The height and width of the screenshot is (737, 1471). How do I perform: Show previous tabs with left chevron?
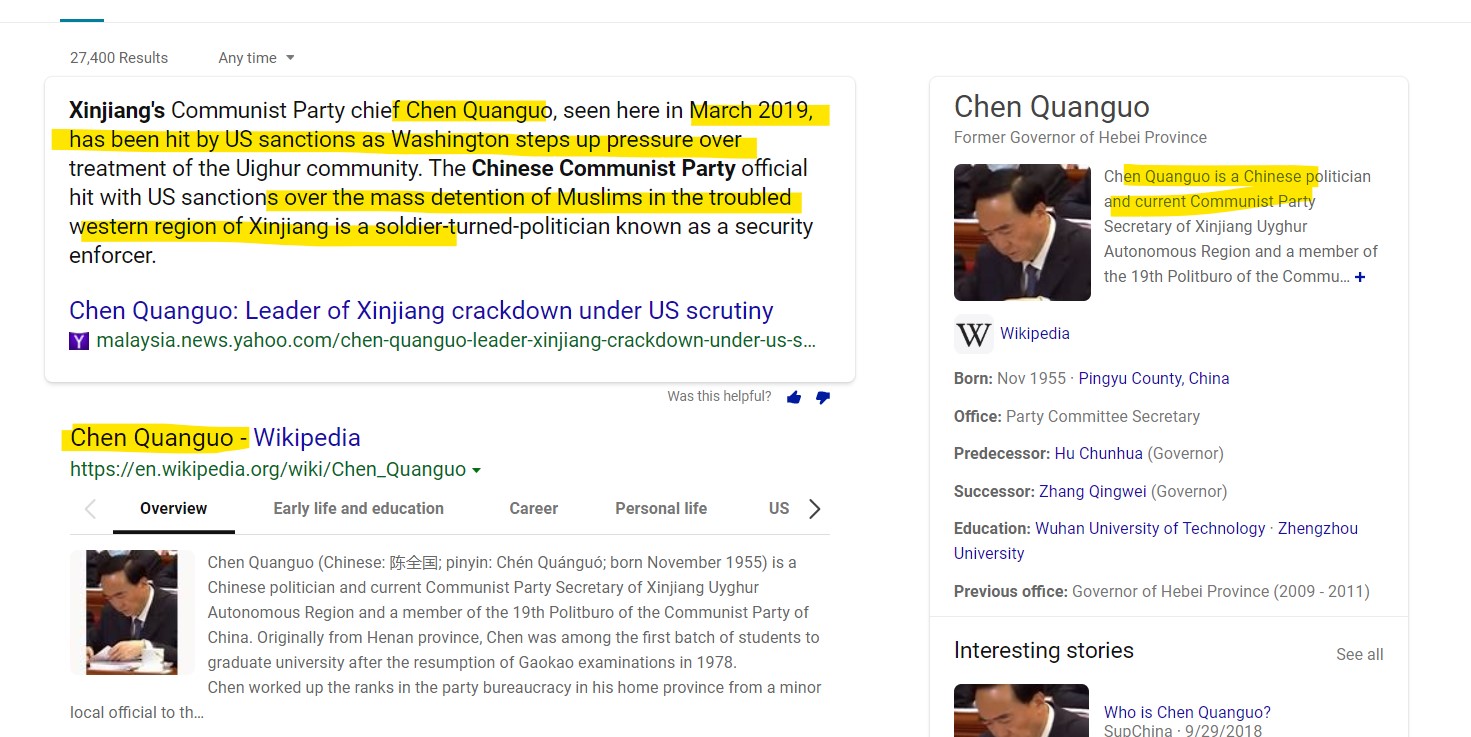(90, 509)
